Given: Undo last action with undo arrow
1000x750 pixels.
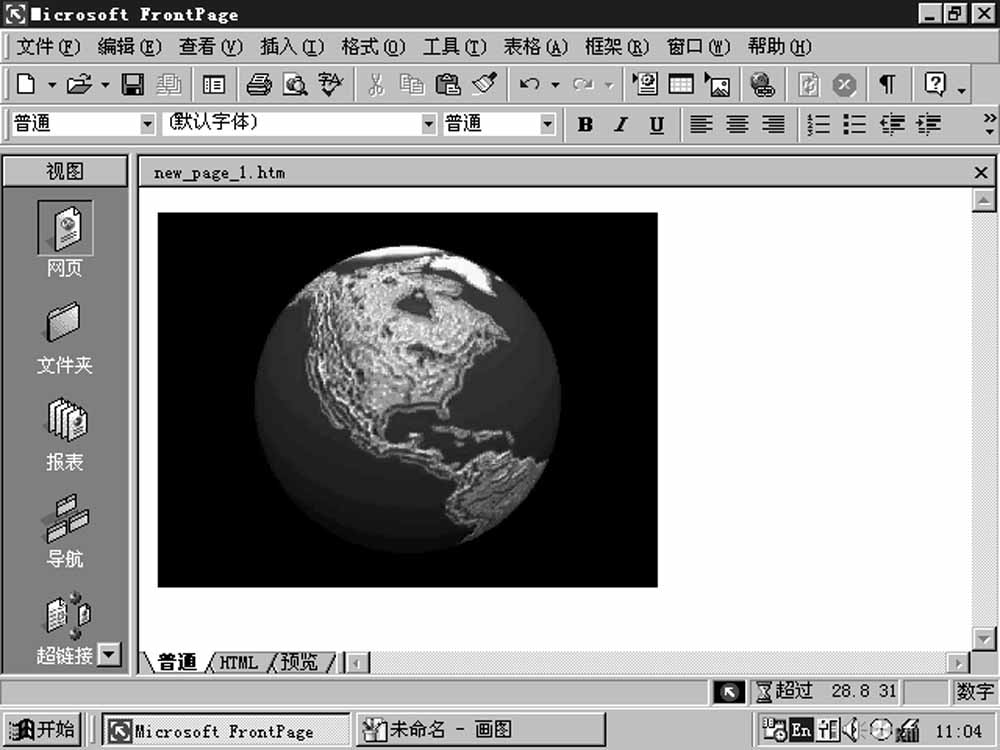Looking at the screenshot, I should (x=529, y=84).
